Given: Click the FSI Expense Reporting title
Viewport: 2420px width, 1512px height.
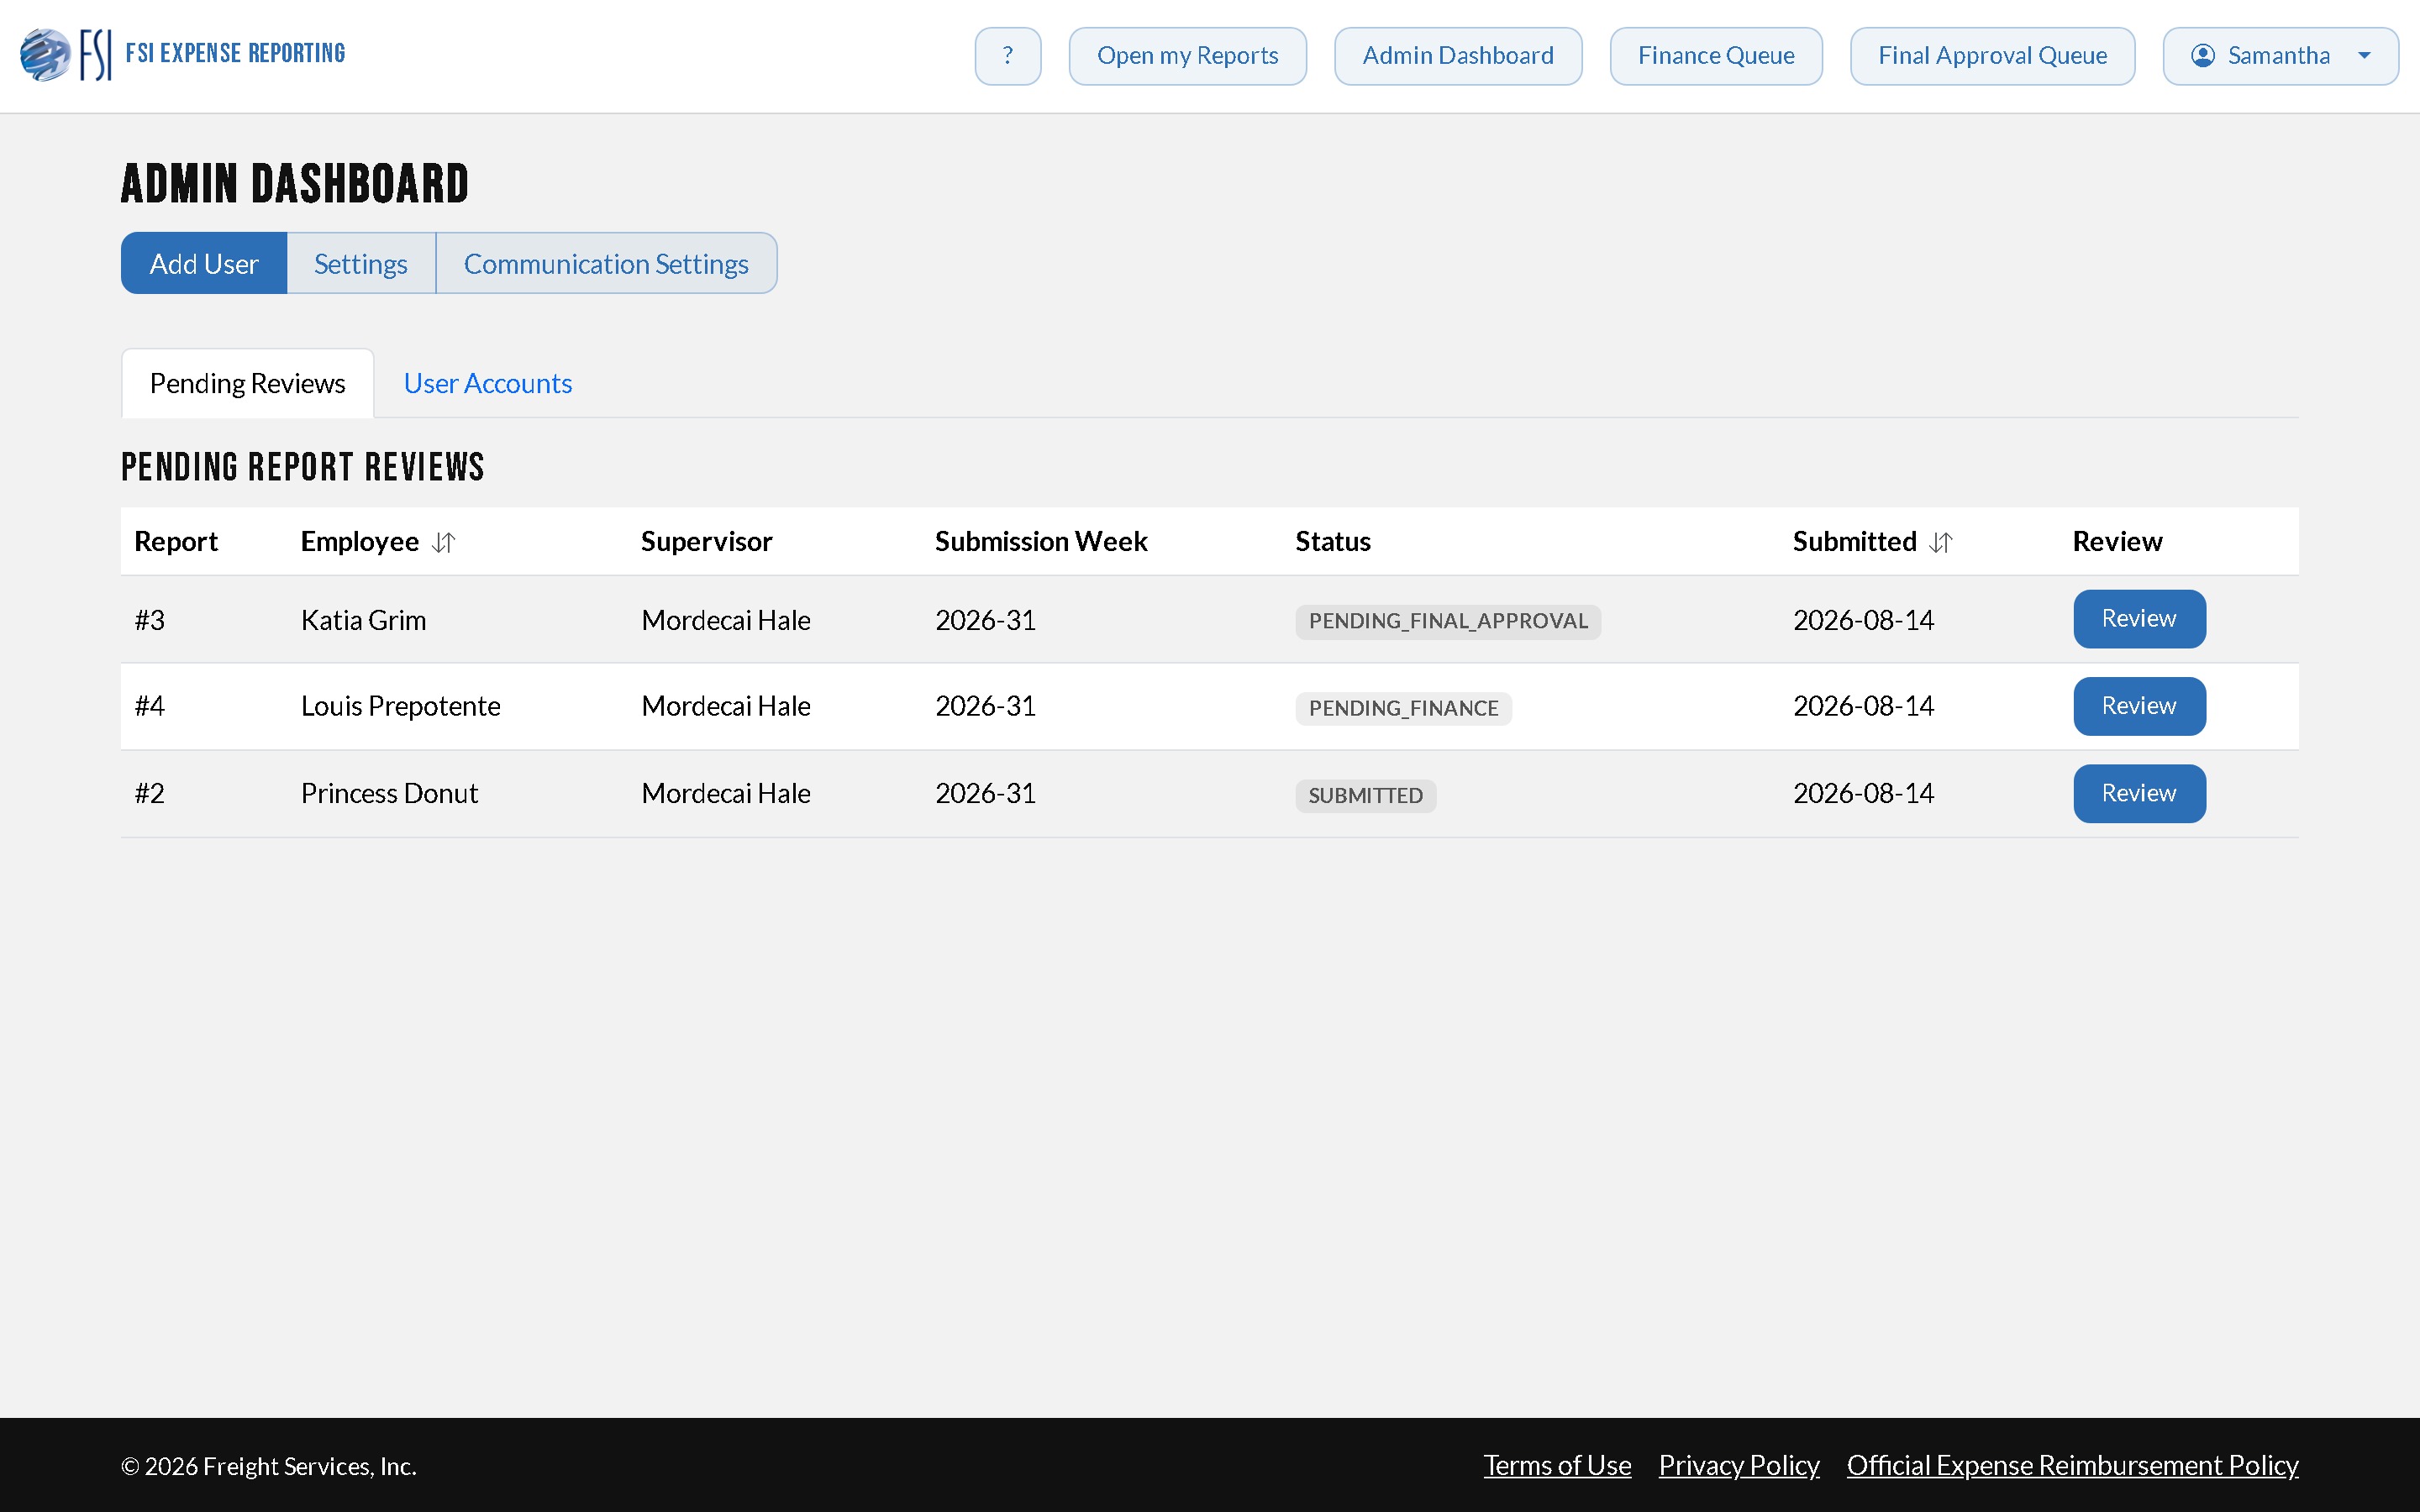Looking at the screenshot, I should [235, 53].
